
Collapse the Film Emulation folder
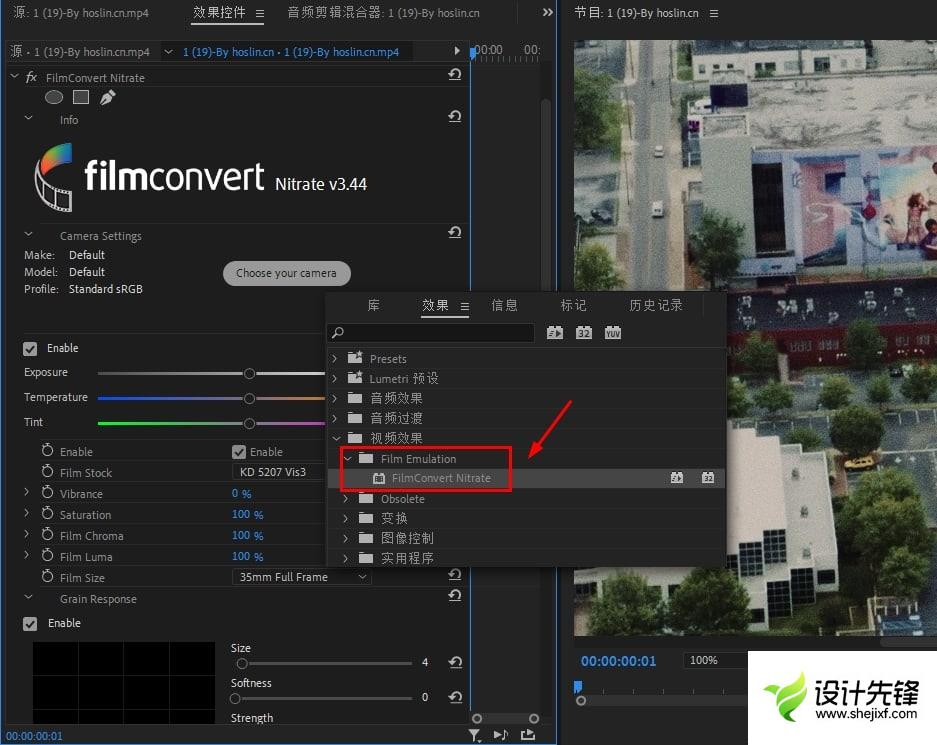point(347,459)
